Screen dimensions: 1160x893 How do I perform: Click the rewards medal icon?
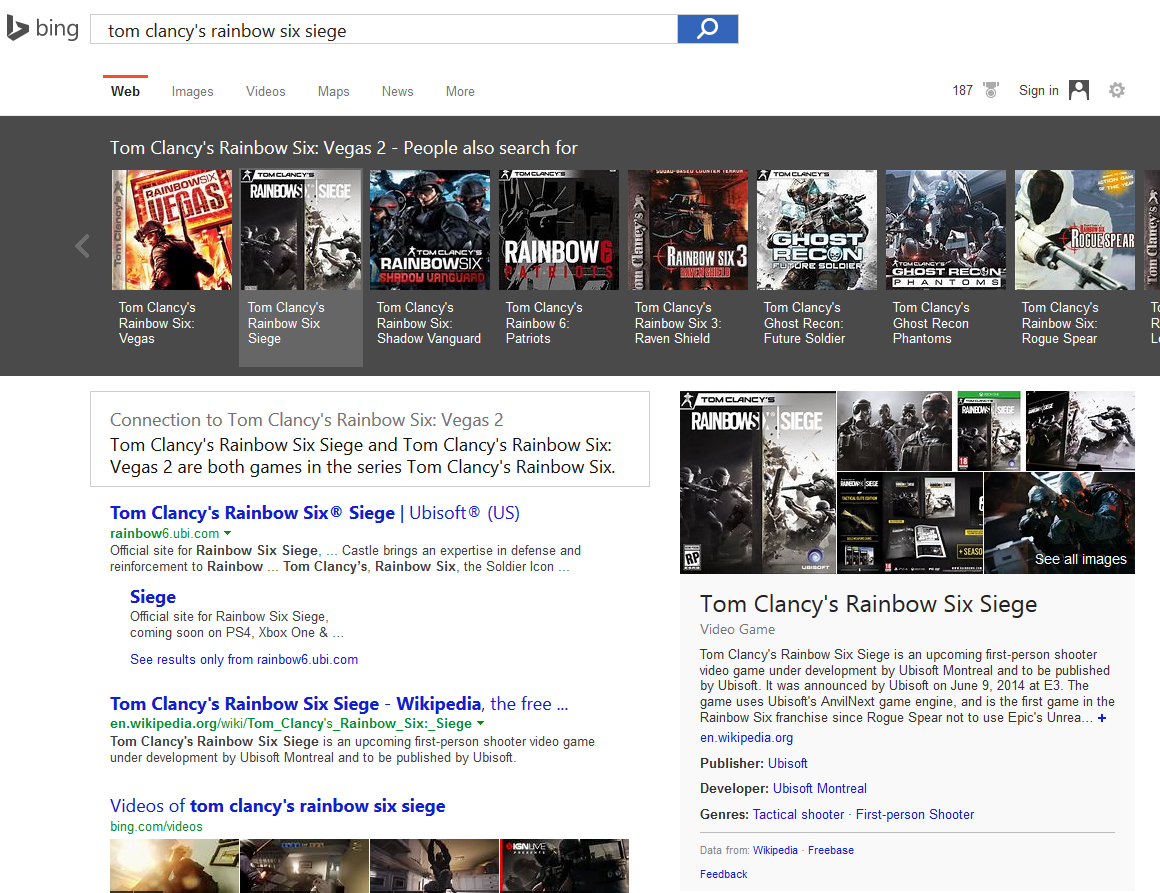991,90
